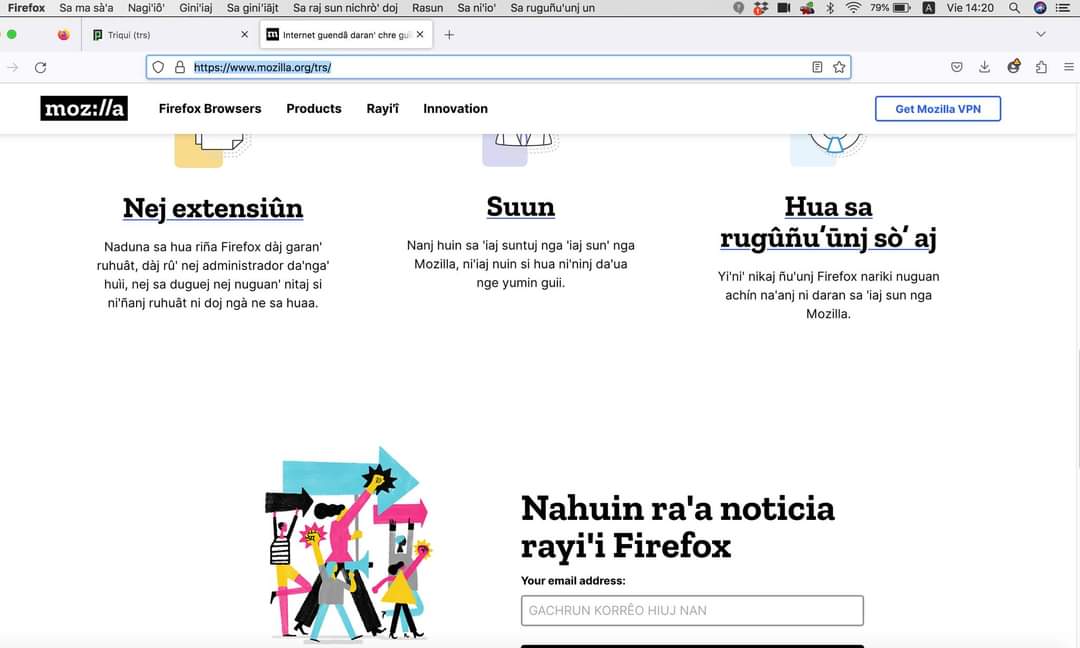The width and height of the screenshot is (1080, 648).
Task: Click the URL address bar
Action: coord(499,67)
